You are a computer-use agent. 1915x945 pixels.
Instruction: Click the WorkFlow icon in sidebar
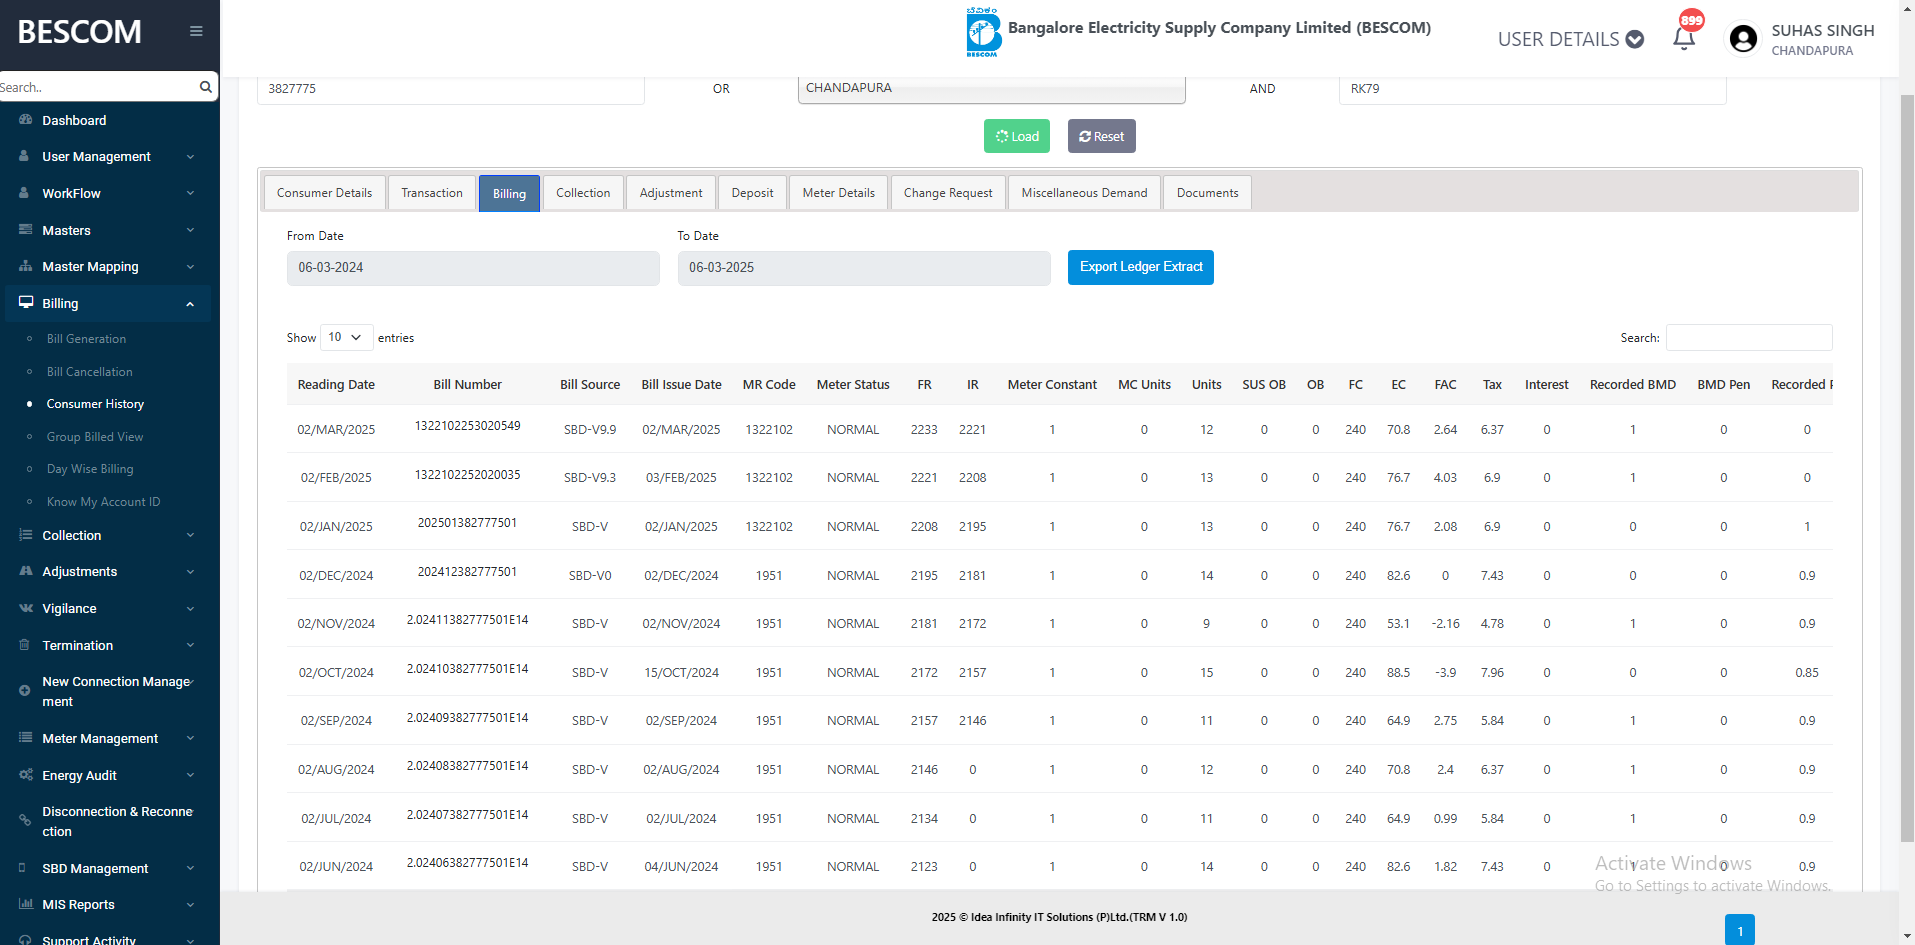coord(24,193)
